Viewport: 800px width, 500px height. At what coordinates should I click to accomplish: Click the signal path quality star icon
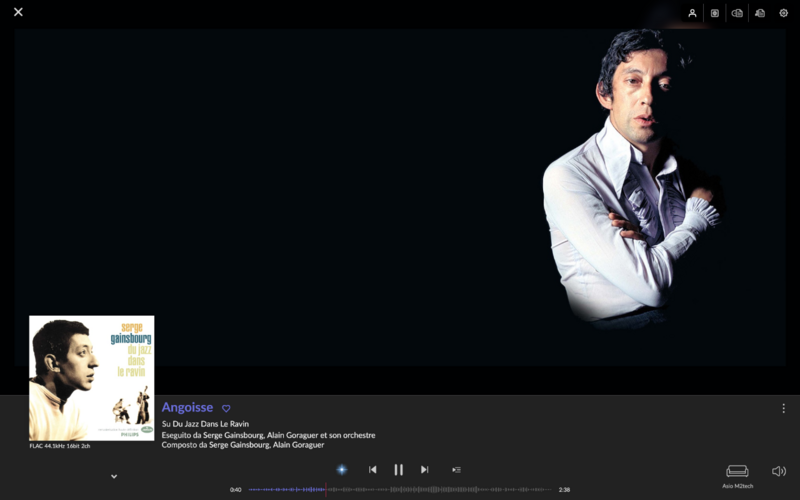341,469
